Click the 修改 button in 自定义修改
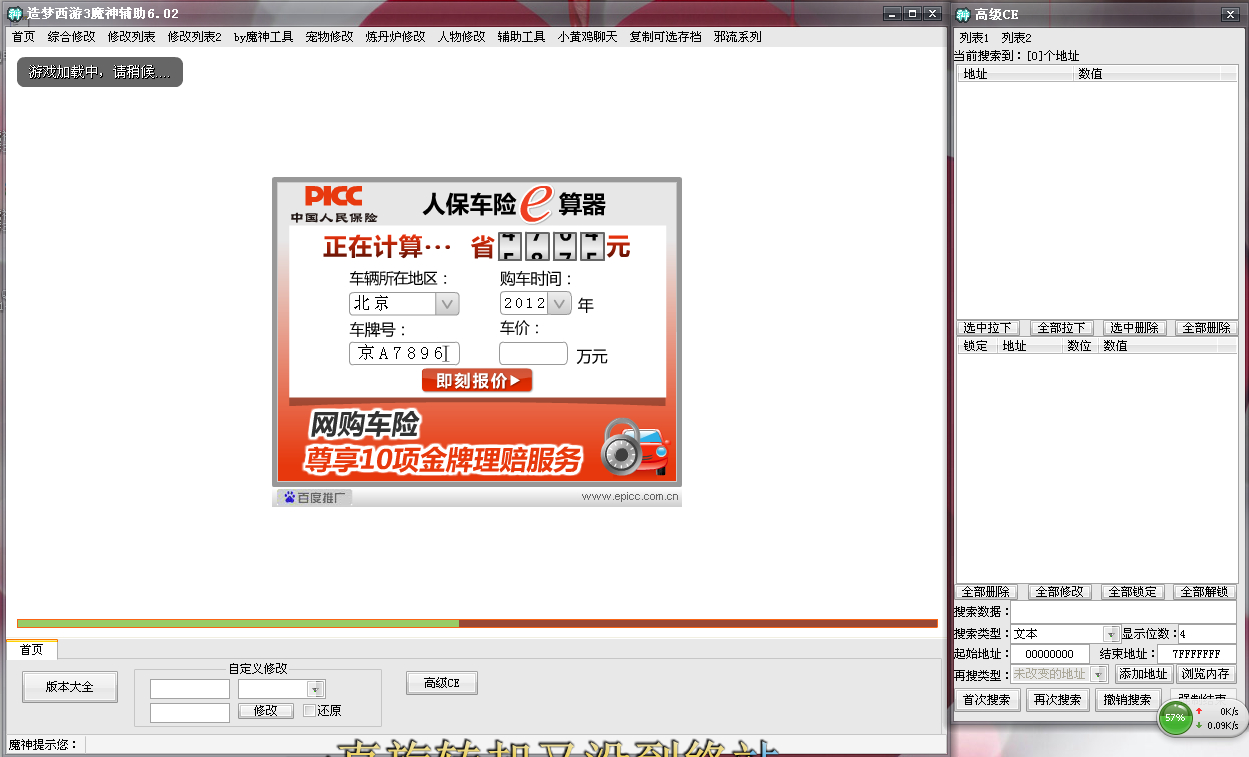This screenshot has width=1249, height=757. [x=266, y=711]
